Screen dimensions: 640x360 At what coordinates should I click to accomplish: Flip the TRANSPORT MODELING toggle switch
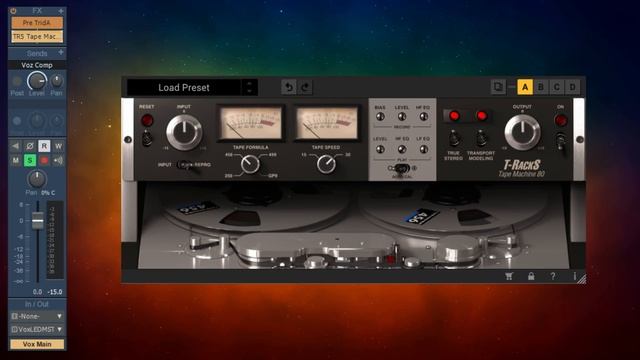coord(482,138)
